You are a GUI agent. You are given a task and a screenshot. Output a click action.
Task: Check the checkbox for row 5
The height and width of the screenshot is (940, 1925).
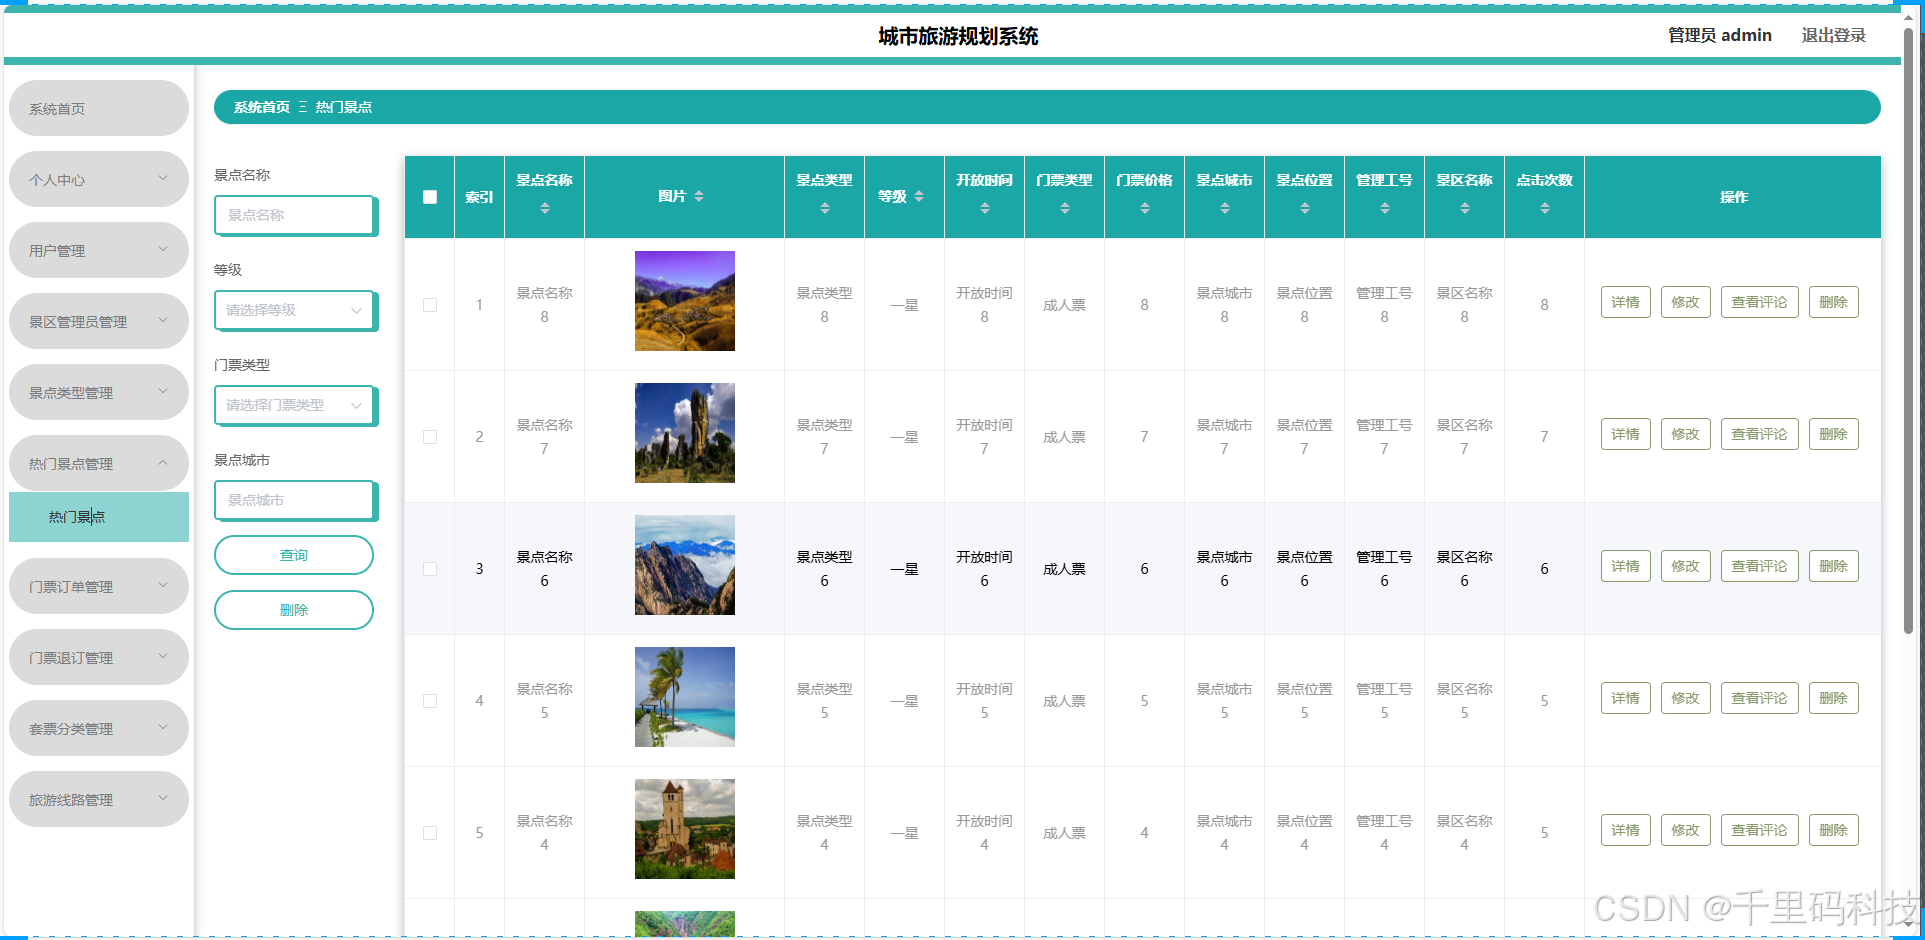click(430, 833)
